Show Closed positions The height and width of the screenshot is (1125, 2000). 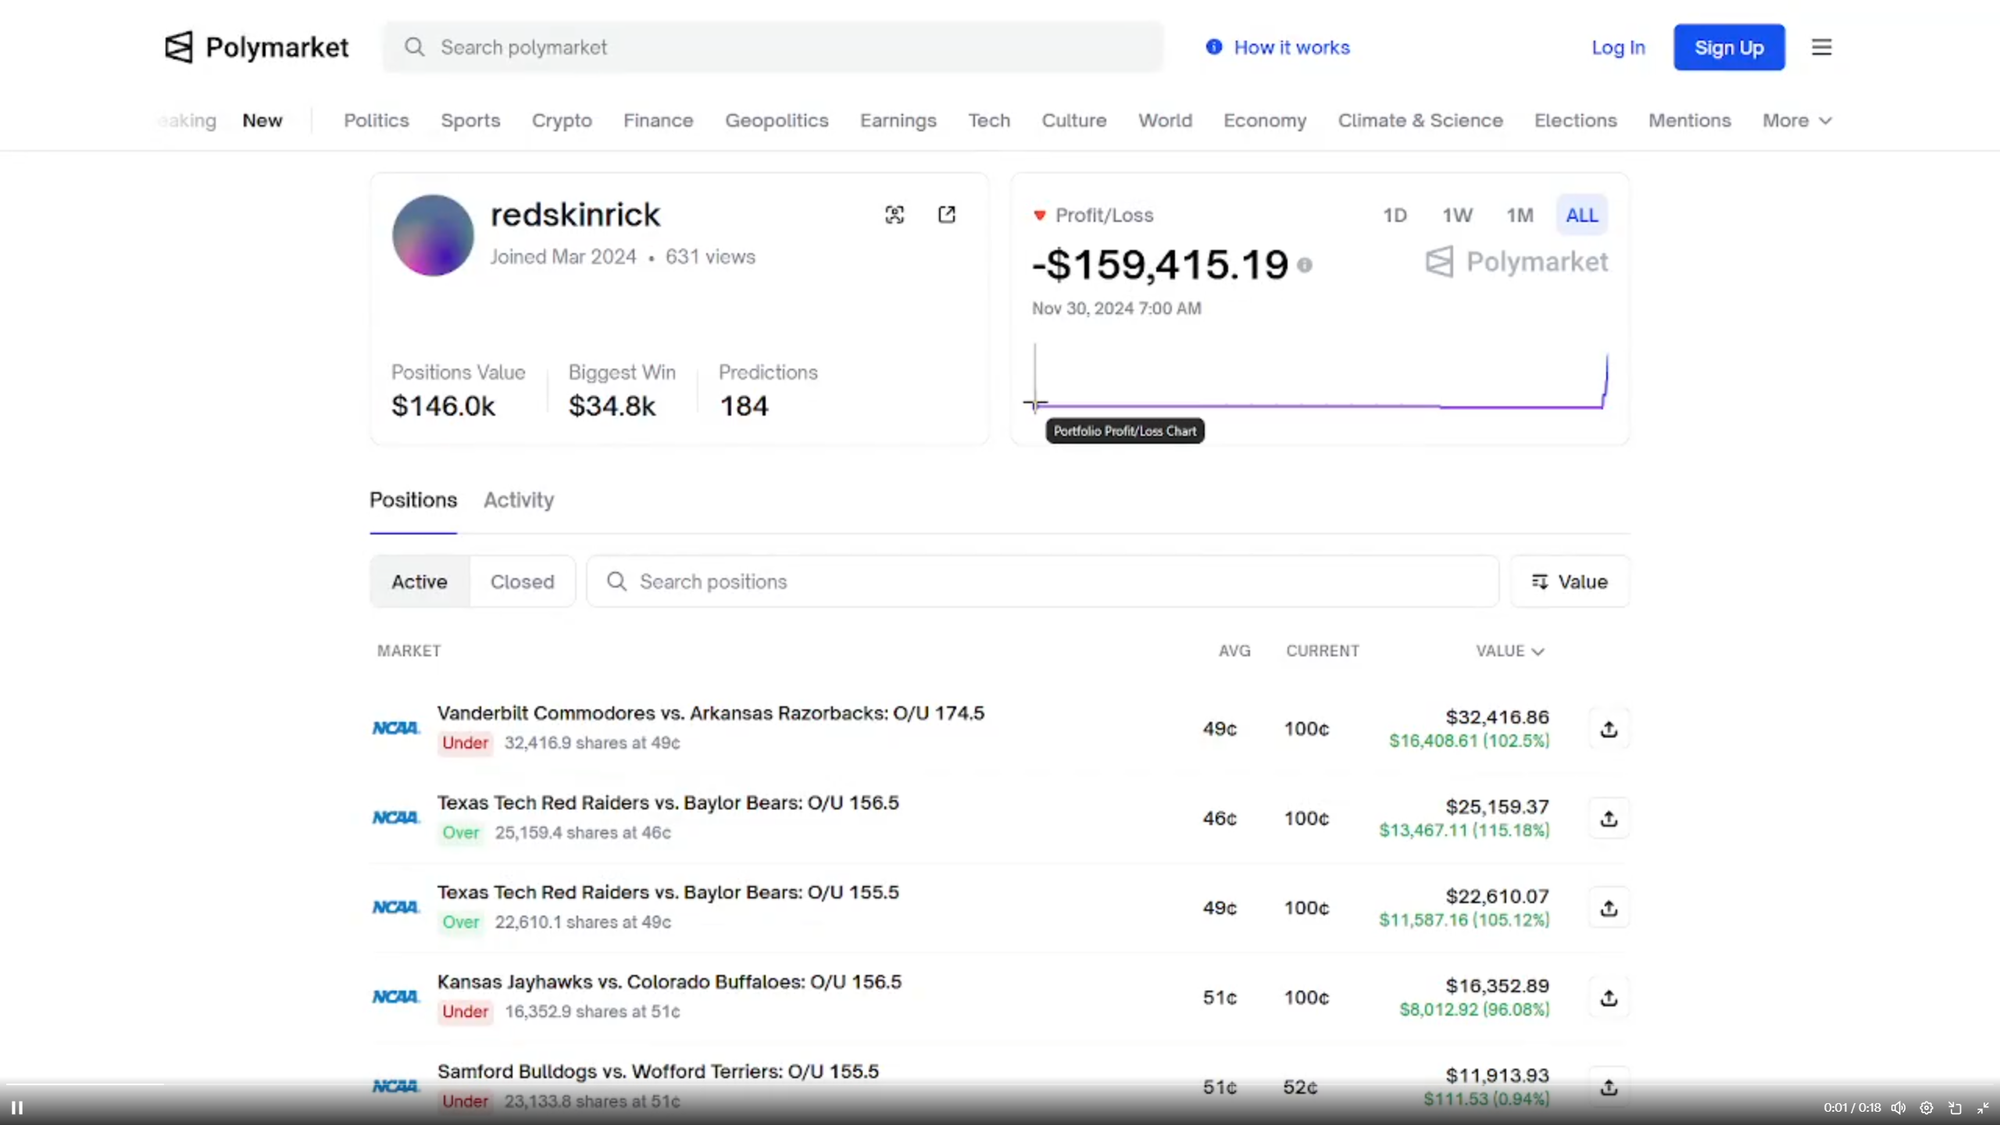click(x=522, y=582)
